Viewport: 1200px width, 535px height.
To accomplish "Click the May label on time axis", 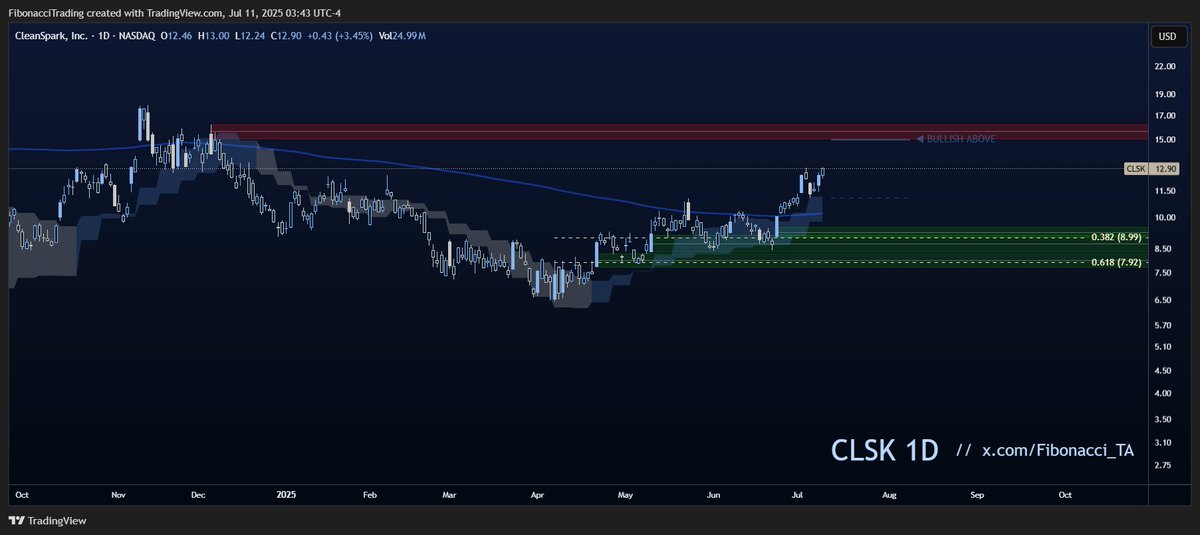I will point(626,495).
